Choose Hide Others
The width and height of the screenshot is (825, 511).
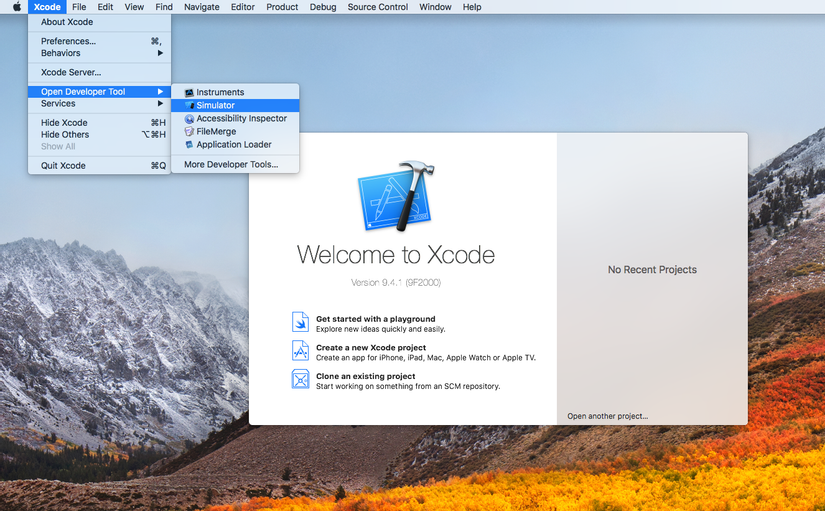[99, 135]
